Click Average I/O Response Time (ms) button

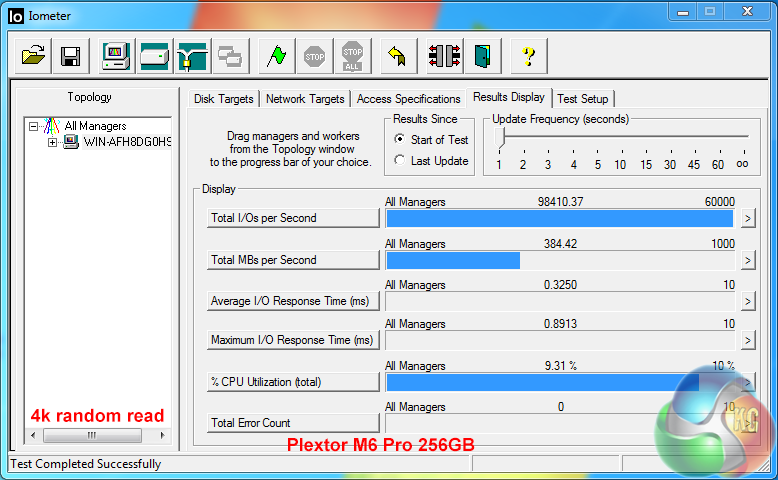coord(293,301)
